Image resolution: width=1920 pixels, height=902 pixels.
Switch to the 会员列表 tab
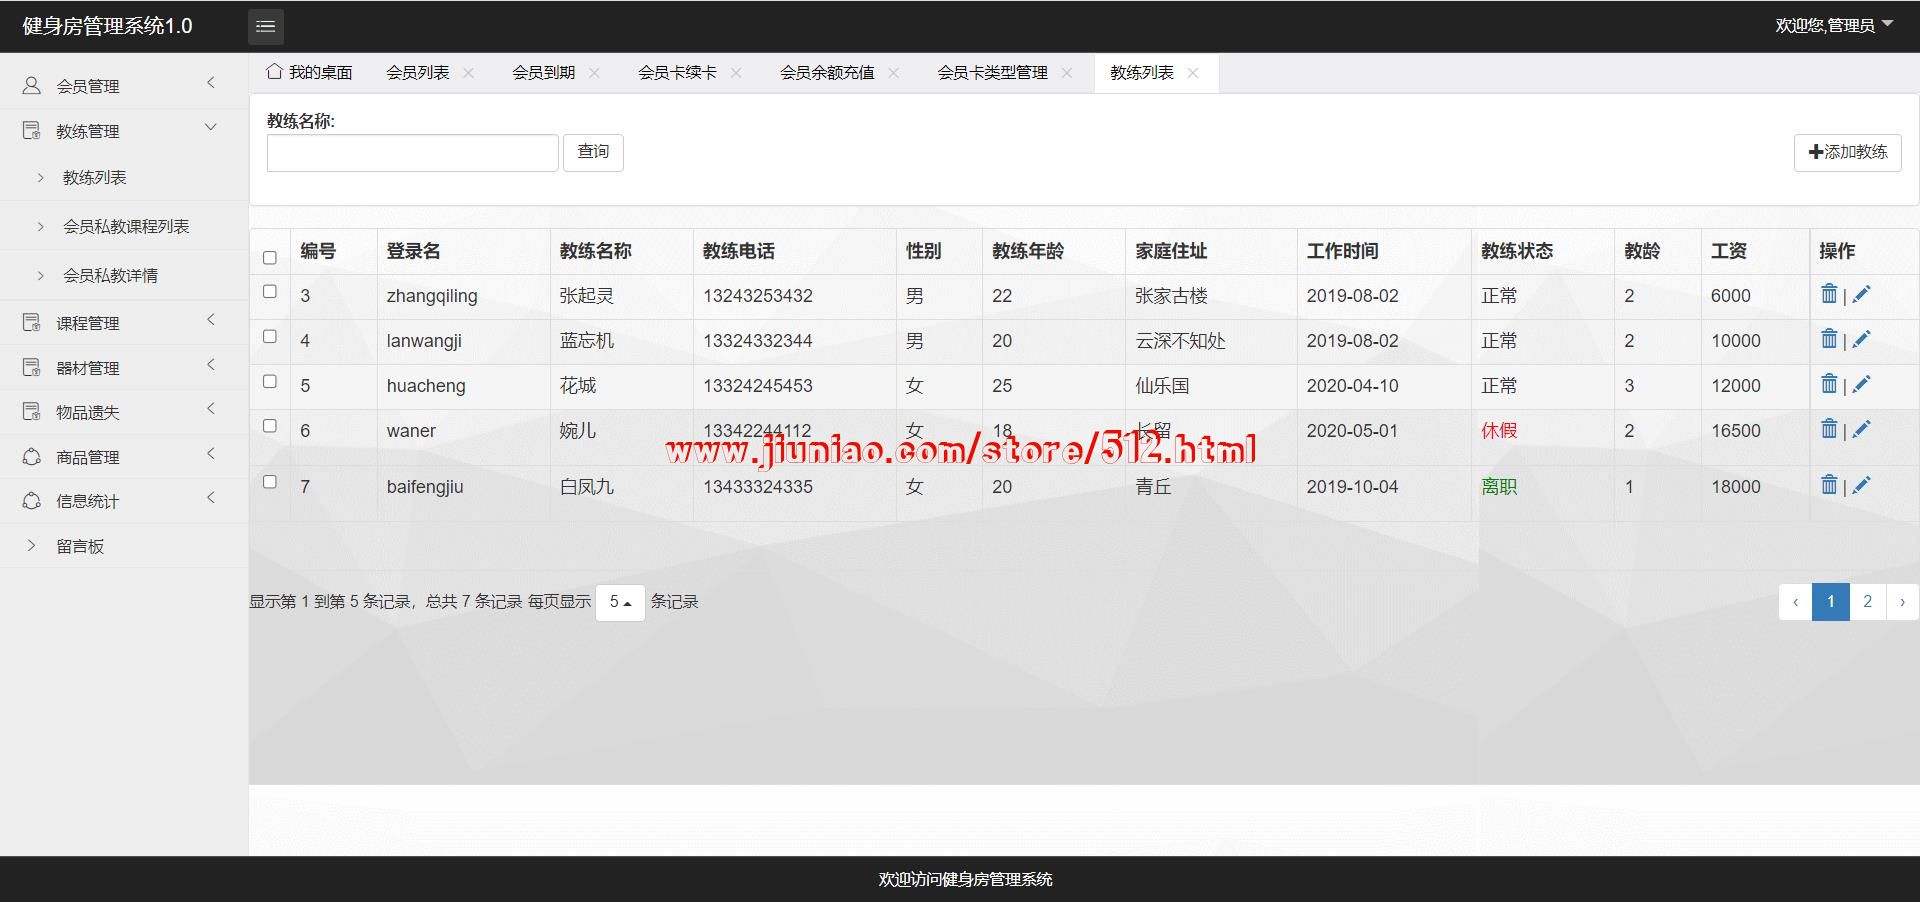tap(417, 73)
